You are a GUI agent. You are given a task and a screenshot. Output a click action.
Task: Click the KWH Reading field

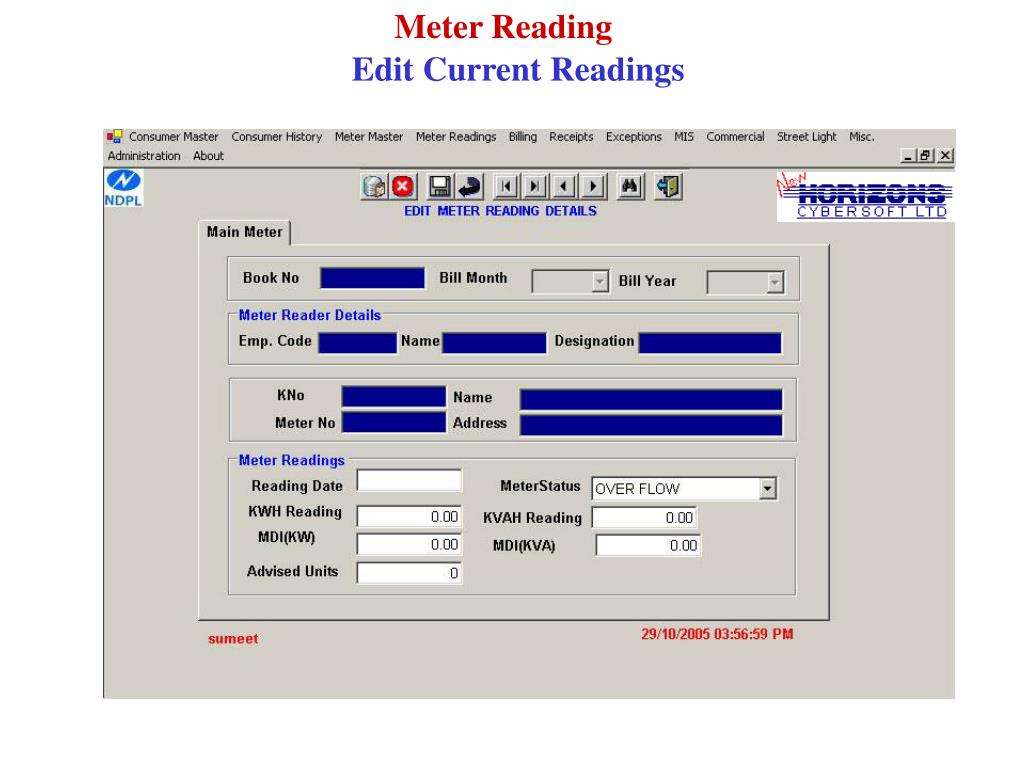pyautogui.click(x=409, y=517)
